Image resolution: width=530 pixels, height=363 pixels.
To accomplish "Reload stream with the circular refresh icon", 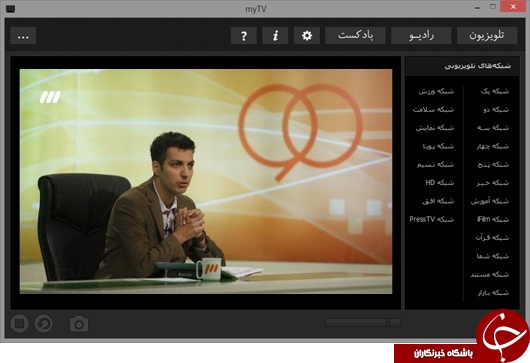I will click(44, 324).
